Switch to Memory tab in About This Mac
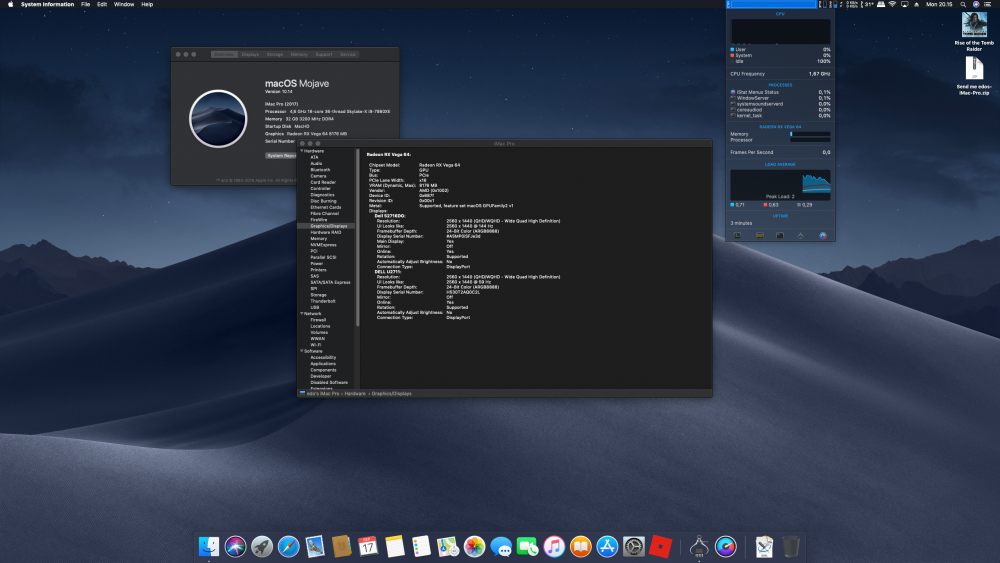The width and height of the screenshot is (1000, 563). tap(299, 54)
